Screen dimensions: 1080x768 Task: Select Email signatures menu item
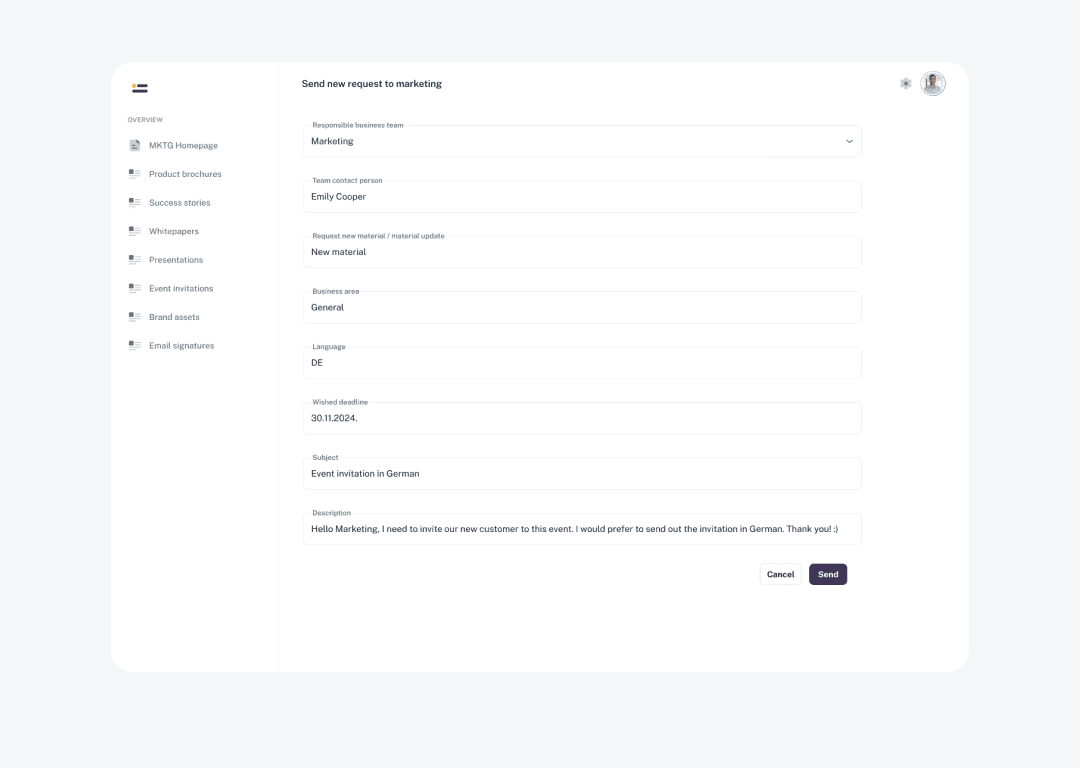pyautogui.click(x=181, y=346)
